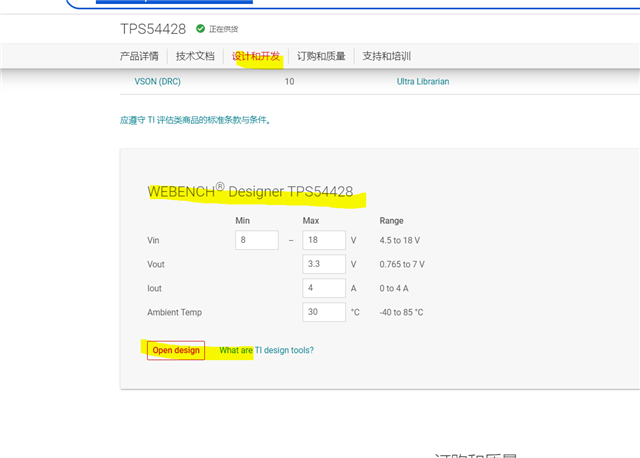Click the -40 to 85 °C range text
The width and height of the screenshot is (640, 458).
401,312
